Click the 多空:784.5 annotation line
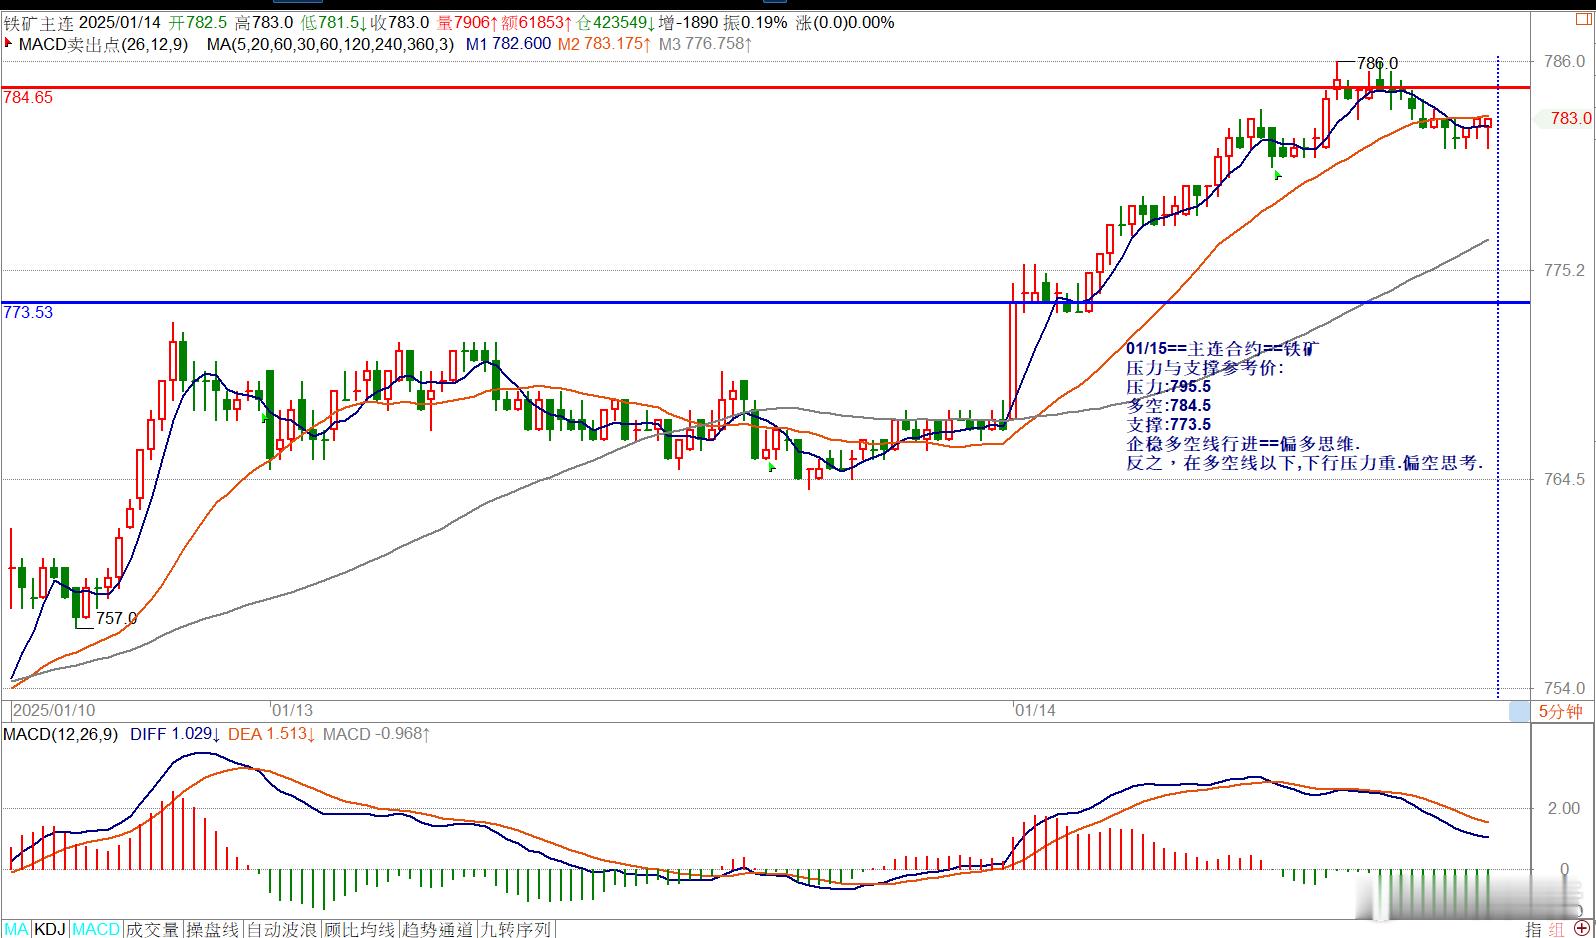1596x938 pixels. coord(1168,405)
